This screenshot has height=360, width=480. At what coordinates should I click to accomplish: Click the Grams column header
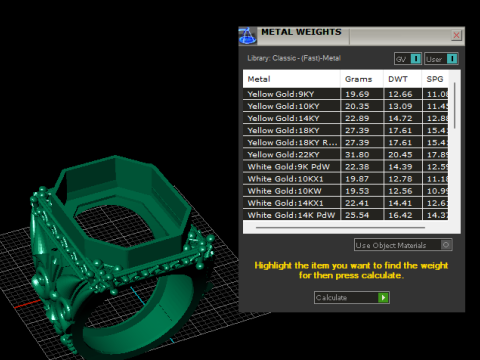point(362,79)
